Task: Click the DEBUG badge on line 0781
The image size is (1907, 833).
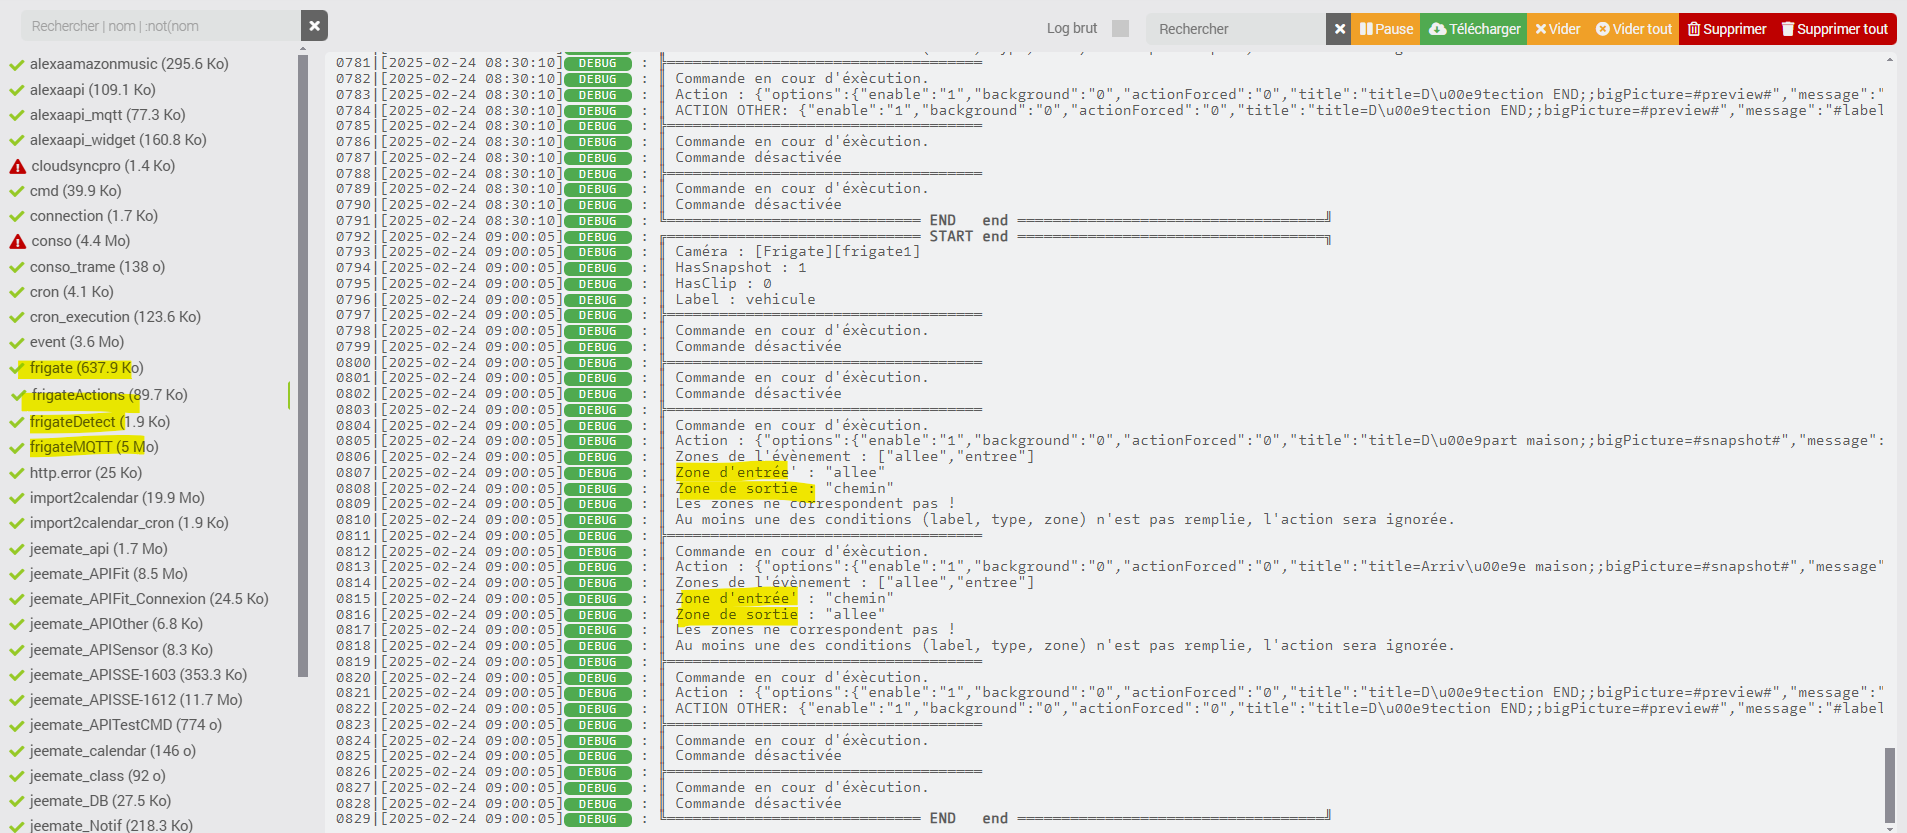Action: 597,63
